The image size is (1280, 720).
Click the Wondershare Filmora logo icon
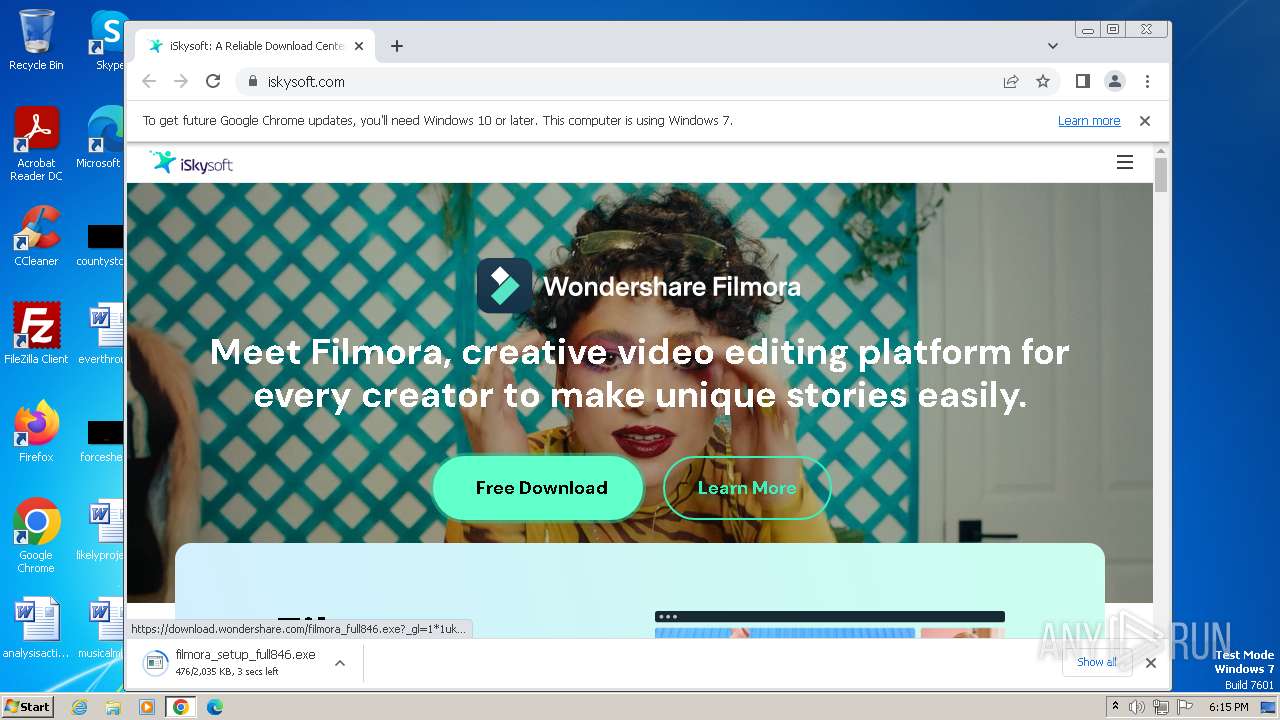point(504,286)
